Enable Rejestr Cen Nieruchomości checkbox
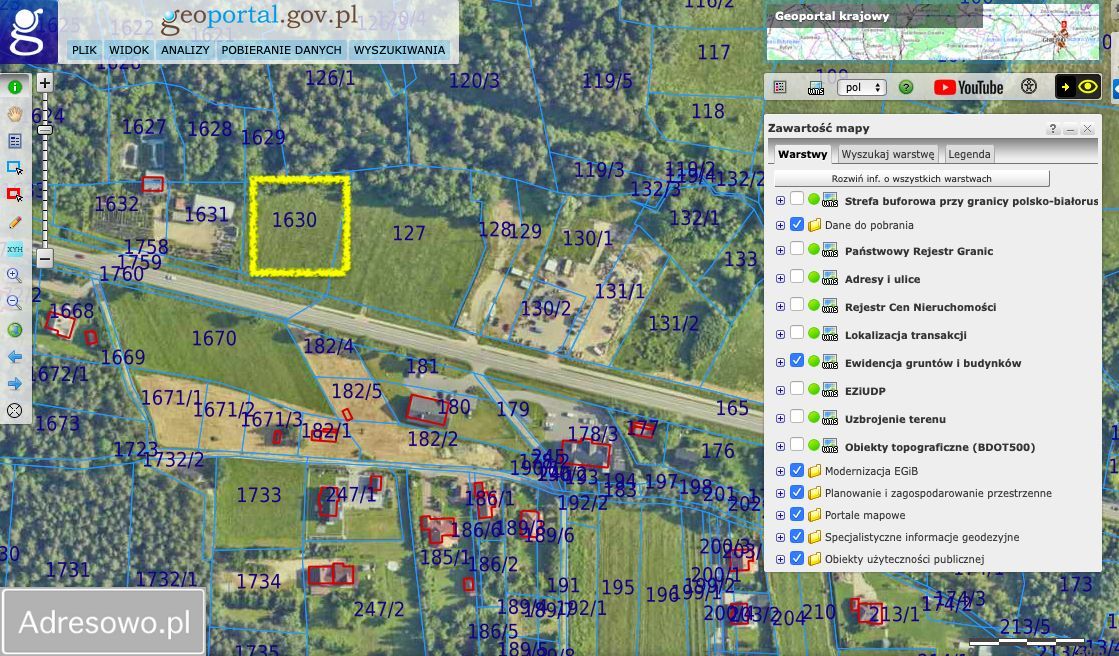1119x656 pixels. (x=797, y=305)
